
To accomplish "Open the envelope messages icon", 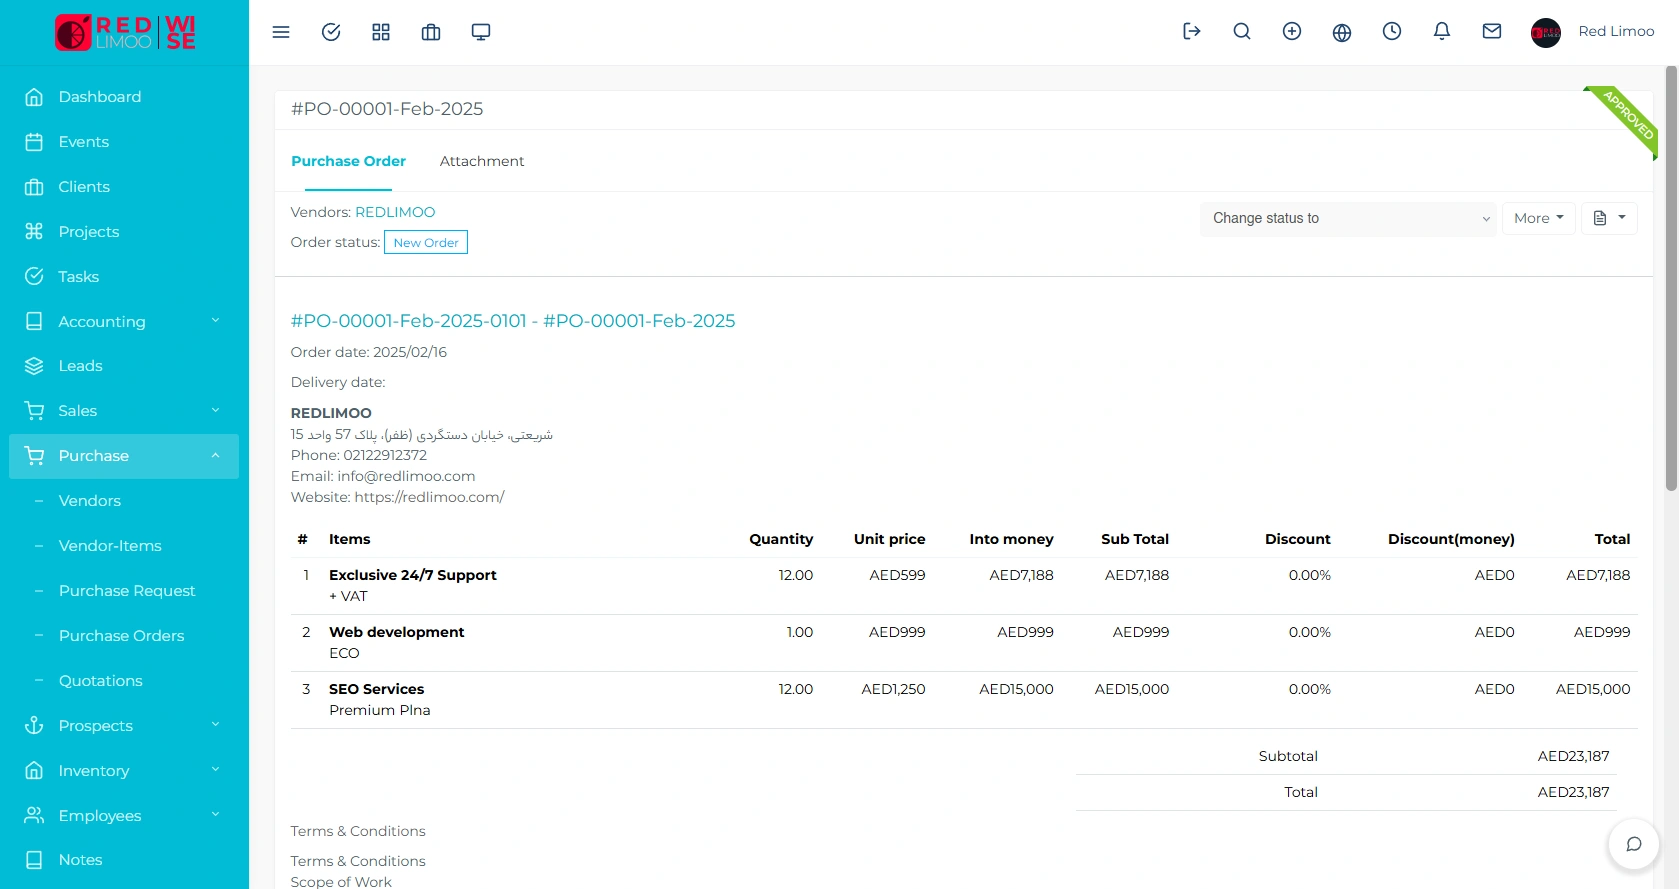I will point(1492,31).
